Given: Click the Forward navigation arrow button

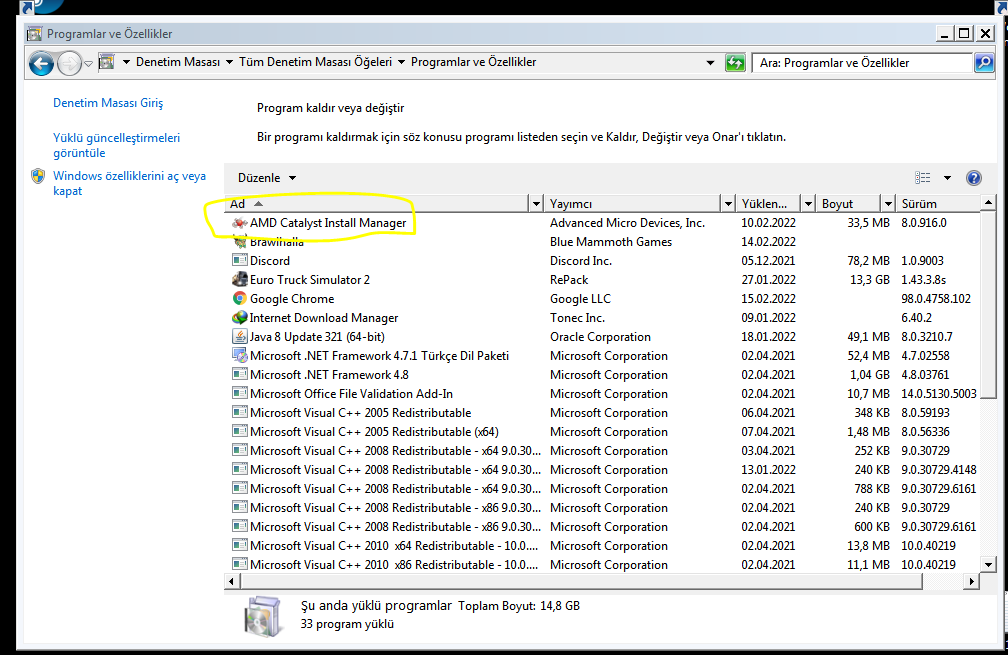Looking at the screenshot, I should pyautogui.click(x=69, y=63).
